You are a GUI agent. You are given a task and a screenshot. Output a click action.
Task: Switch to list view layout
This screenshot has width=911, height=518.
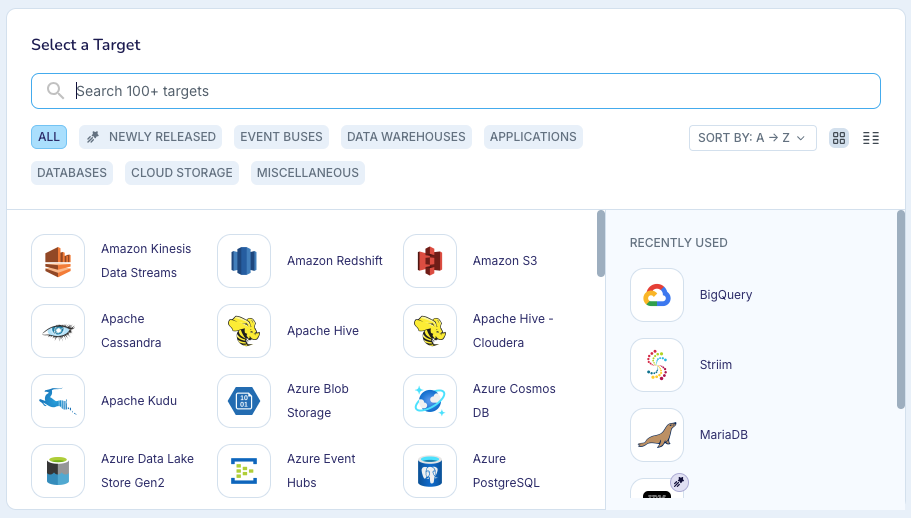[871, 138]
